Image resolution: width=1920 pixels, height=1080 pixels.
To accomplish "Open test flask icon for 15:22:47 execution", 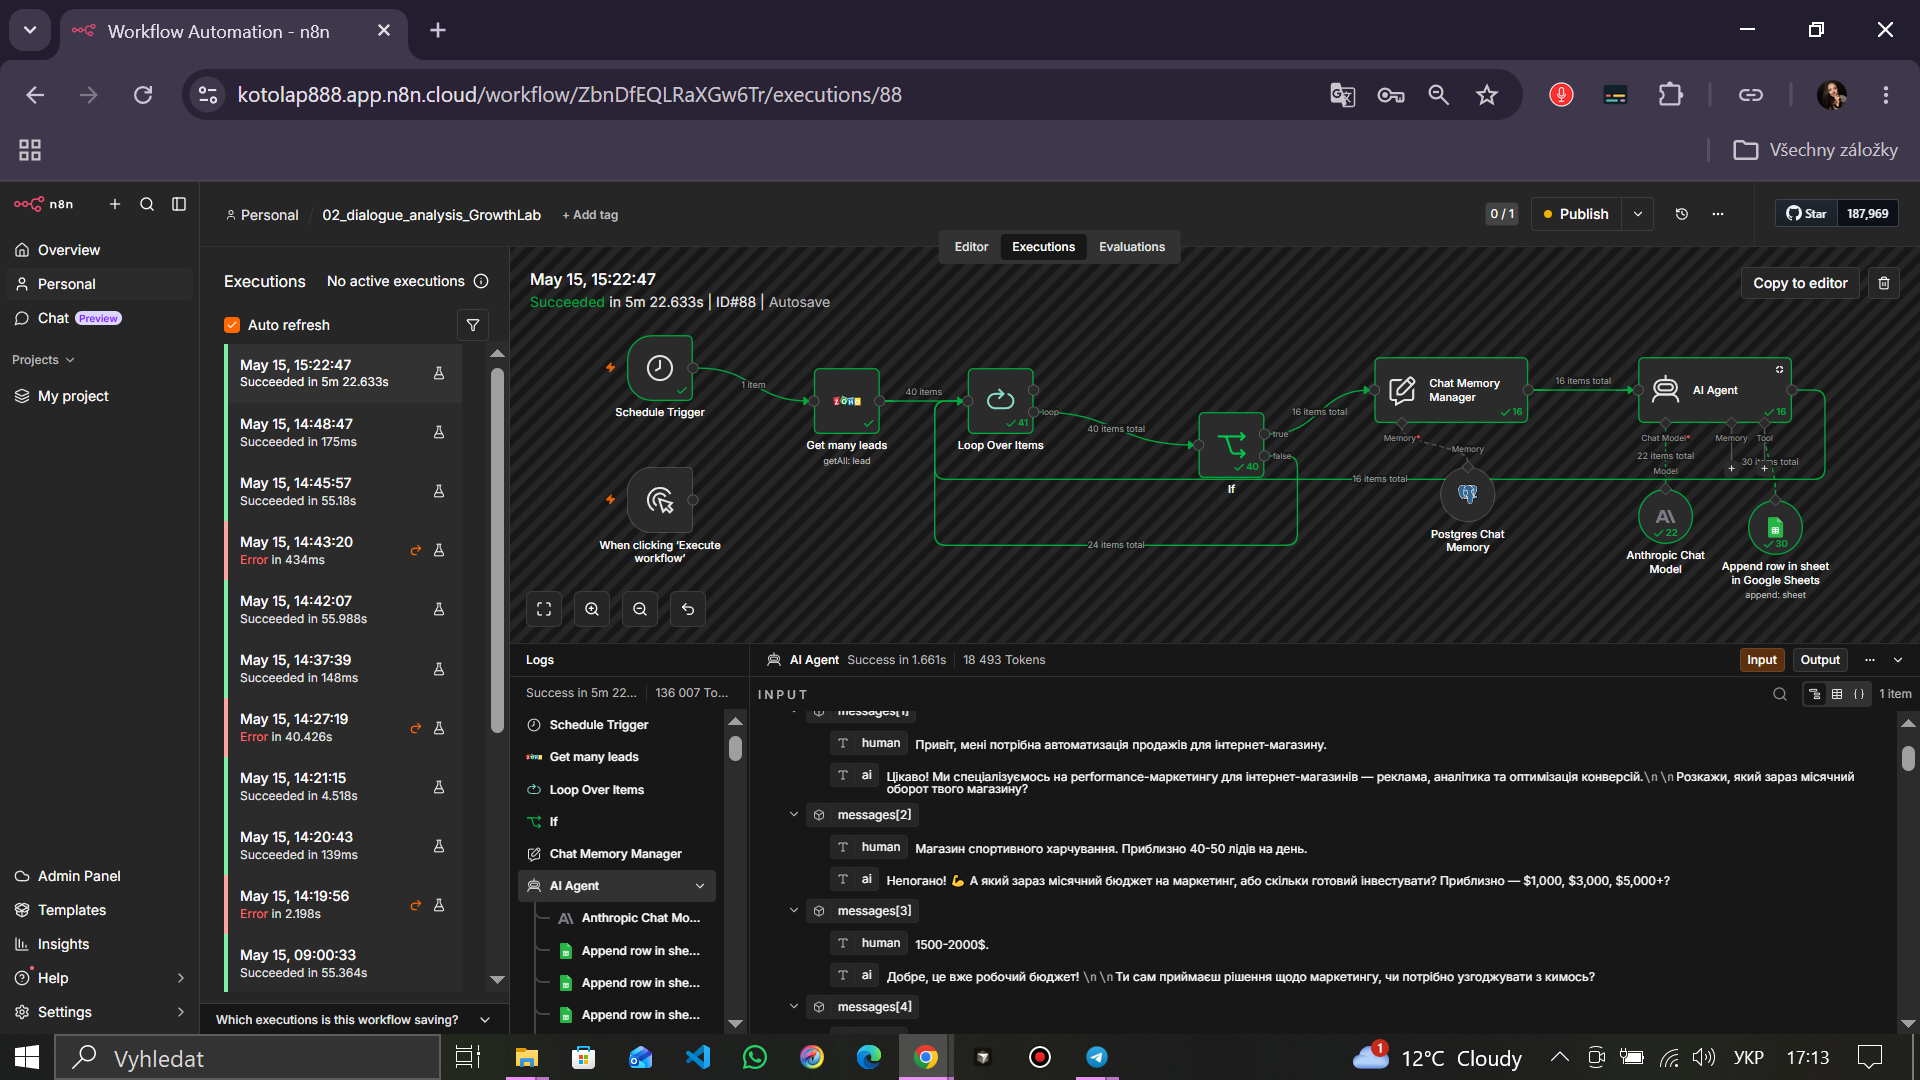I will tap(439, 373).
